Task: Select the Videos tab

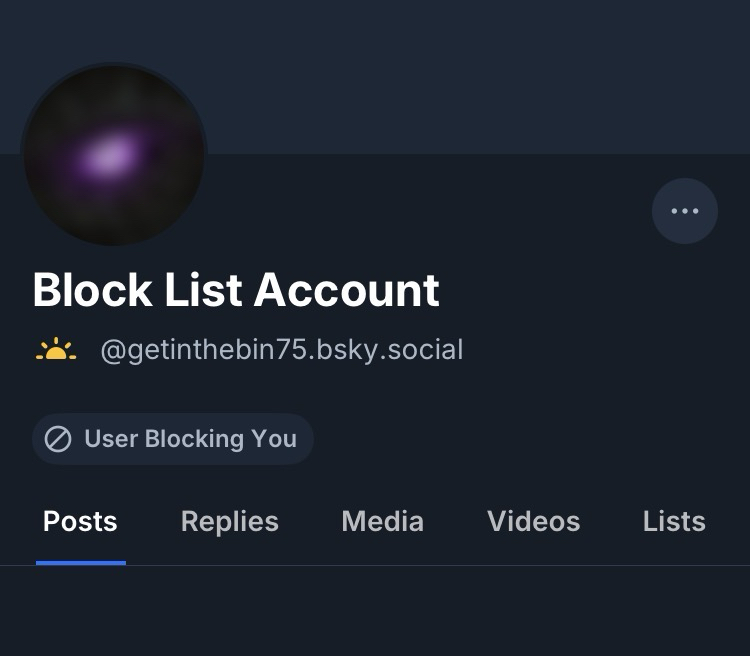Action: 533,521
